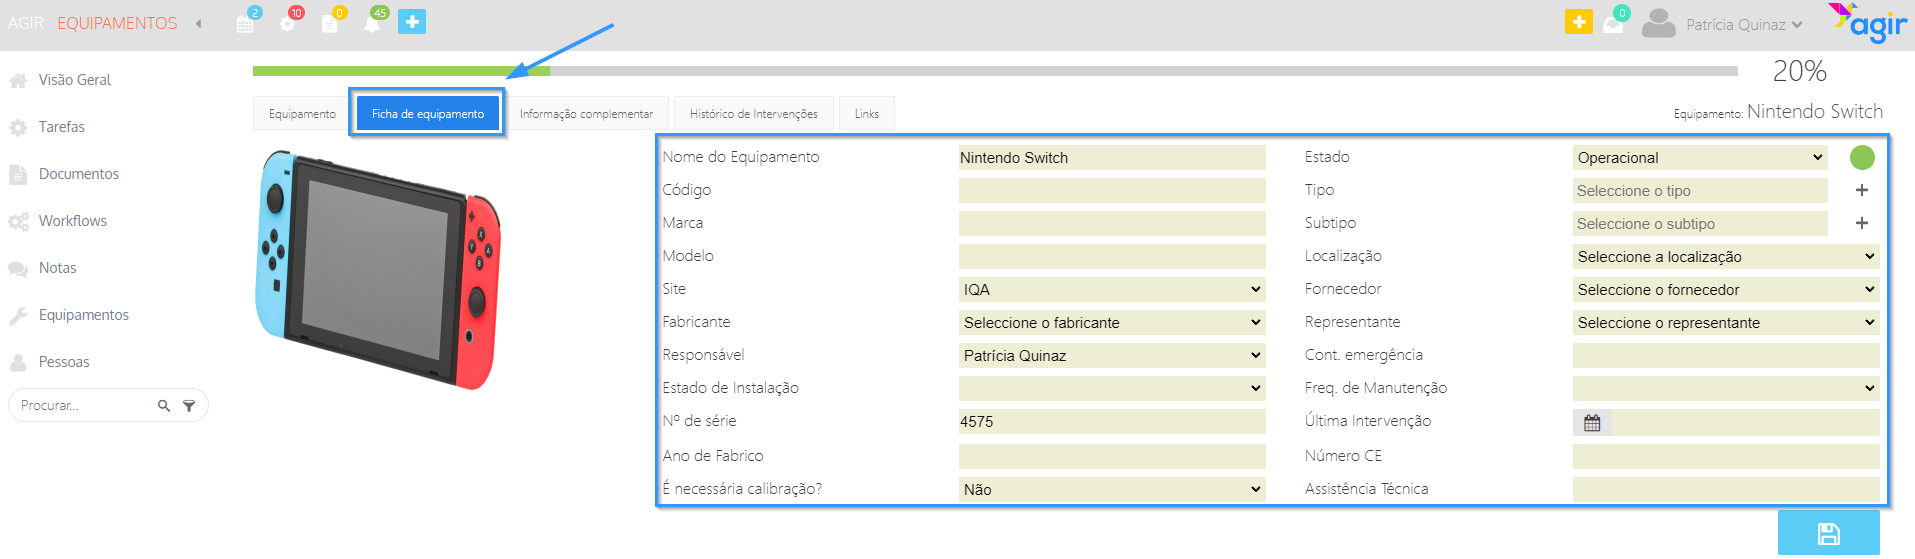Click the EQUIPAMENTOS header title
Viewport: 1915px width, 559px height.
click(117, 23)
